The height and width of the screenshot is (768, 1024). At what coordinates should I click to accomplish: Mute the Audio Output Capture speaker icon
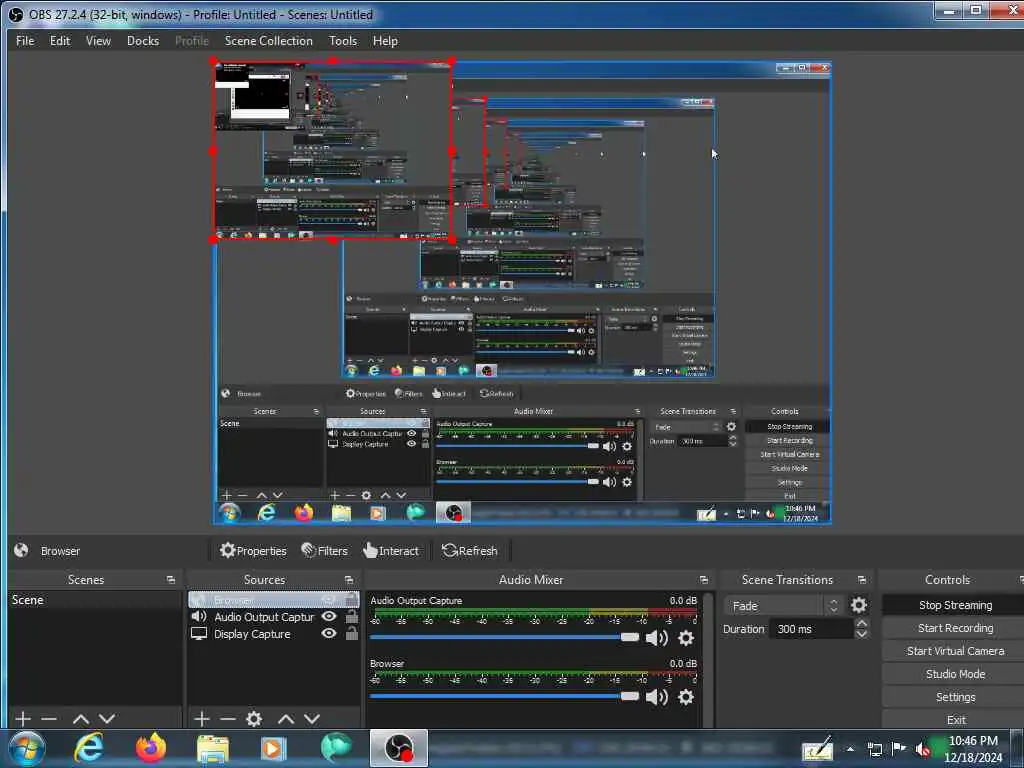pos(656,638)
